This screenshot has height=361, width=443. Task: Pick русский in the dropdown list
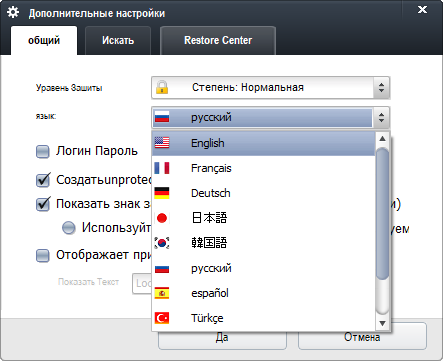coord(264,268)
